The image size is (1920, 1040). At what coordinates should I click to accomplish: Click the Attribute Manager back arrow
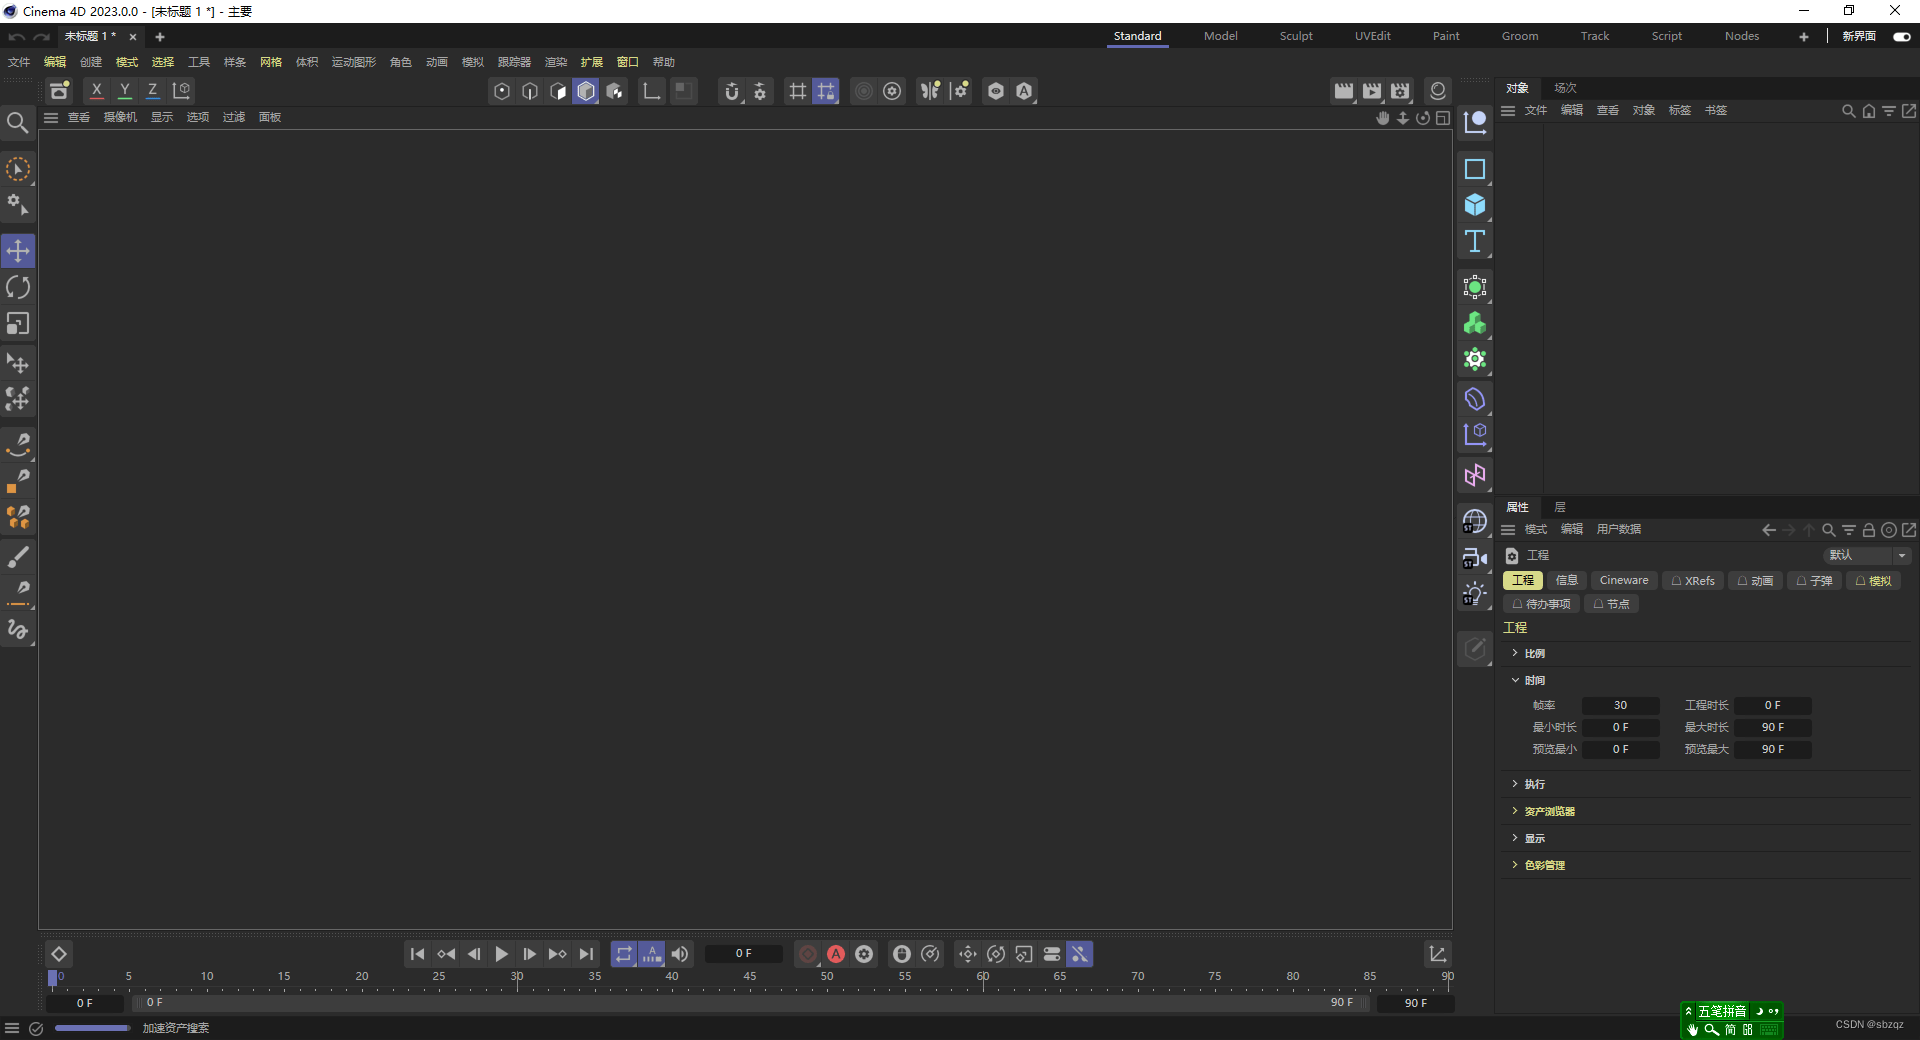1769,530
